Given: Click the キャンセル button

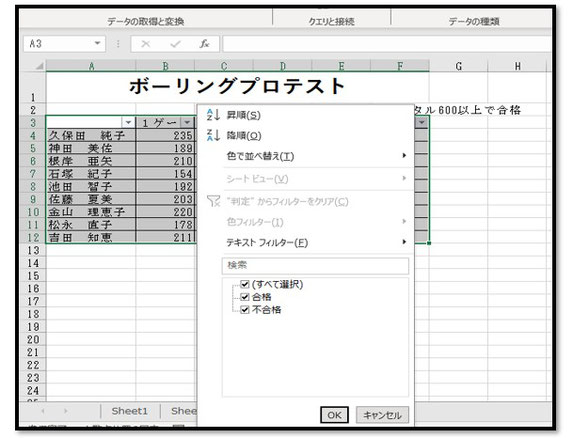Looking at the screenshot, I should [382, 415].
